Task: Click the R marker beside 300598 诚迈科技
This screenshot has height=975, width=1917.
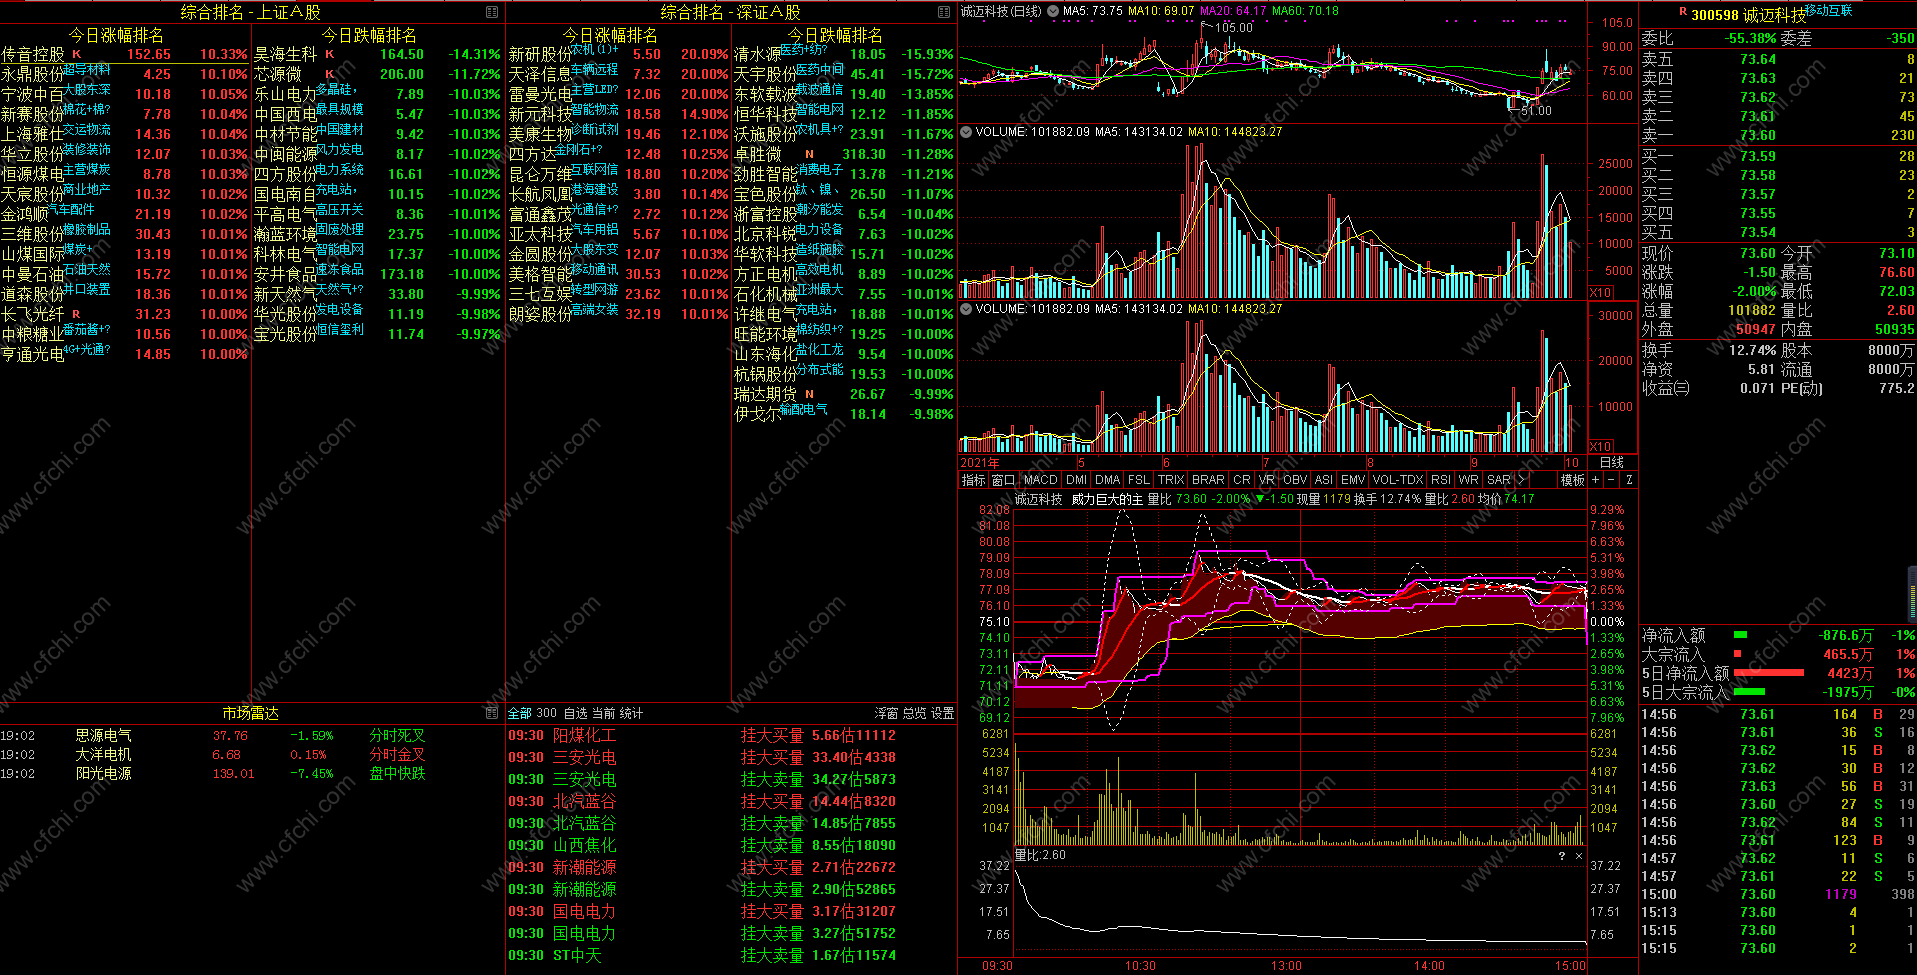Action: point(1683,12)
